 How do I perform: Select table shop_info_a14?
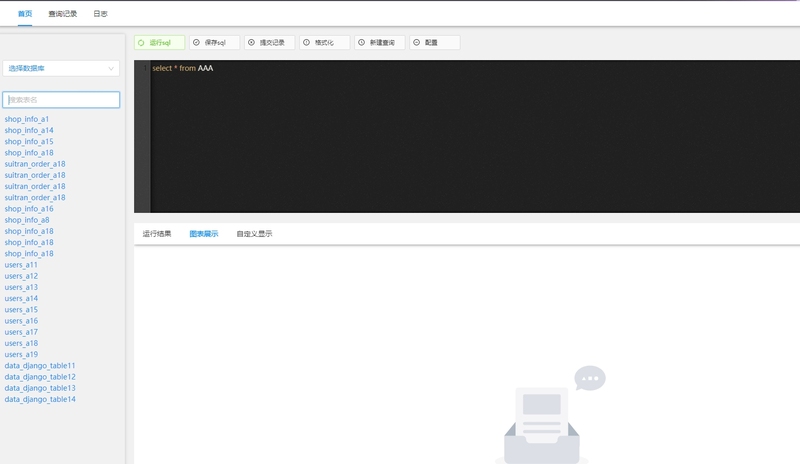(29, 130)
